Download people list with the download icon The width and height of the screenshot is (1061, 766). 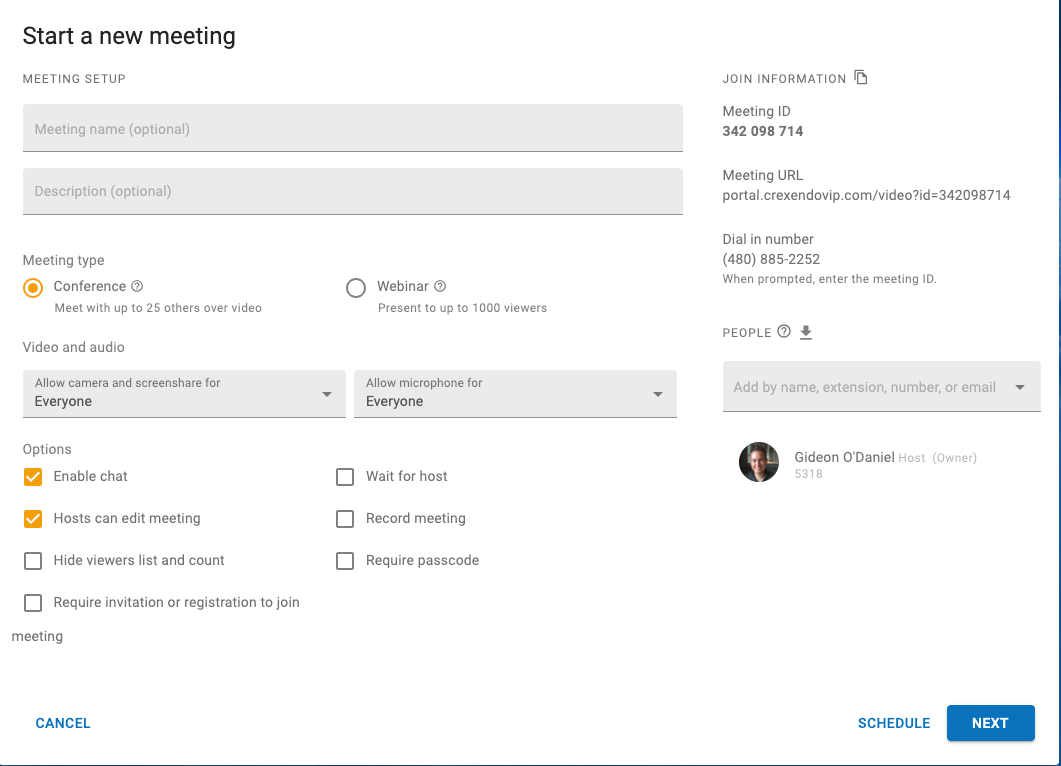click(x=805, y=332)
